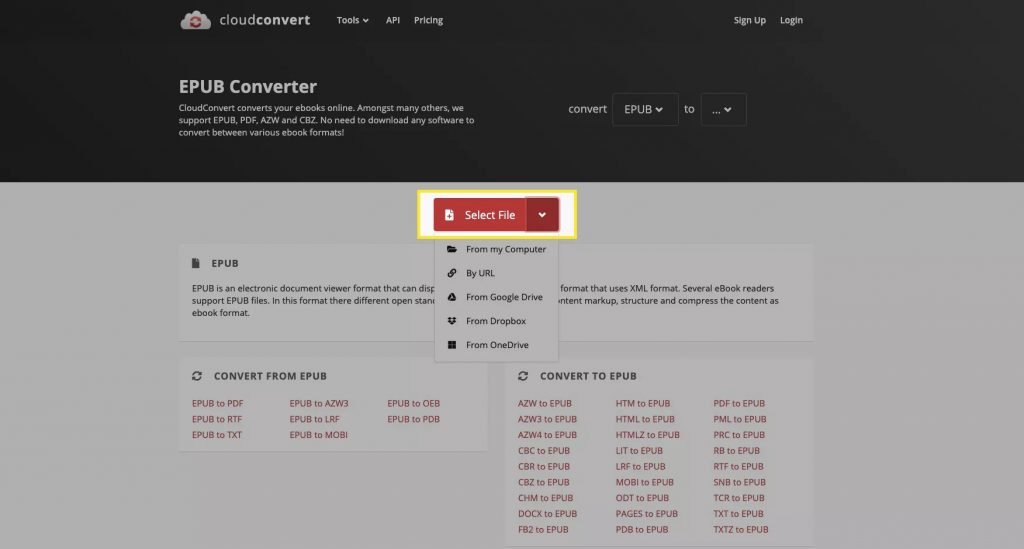The image size is (1024, 549).
Task: Open SNB to EPUB link
Action: (739, 482)
